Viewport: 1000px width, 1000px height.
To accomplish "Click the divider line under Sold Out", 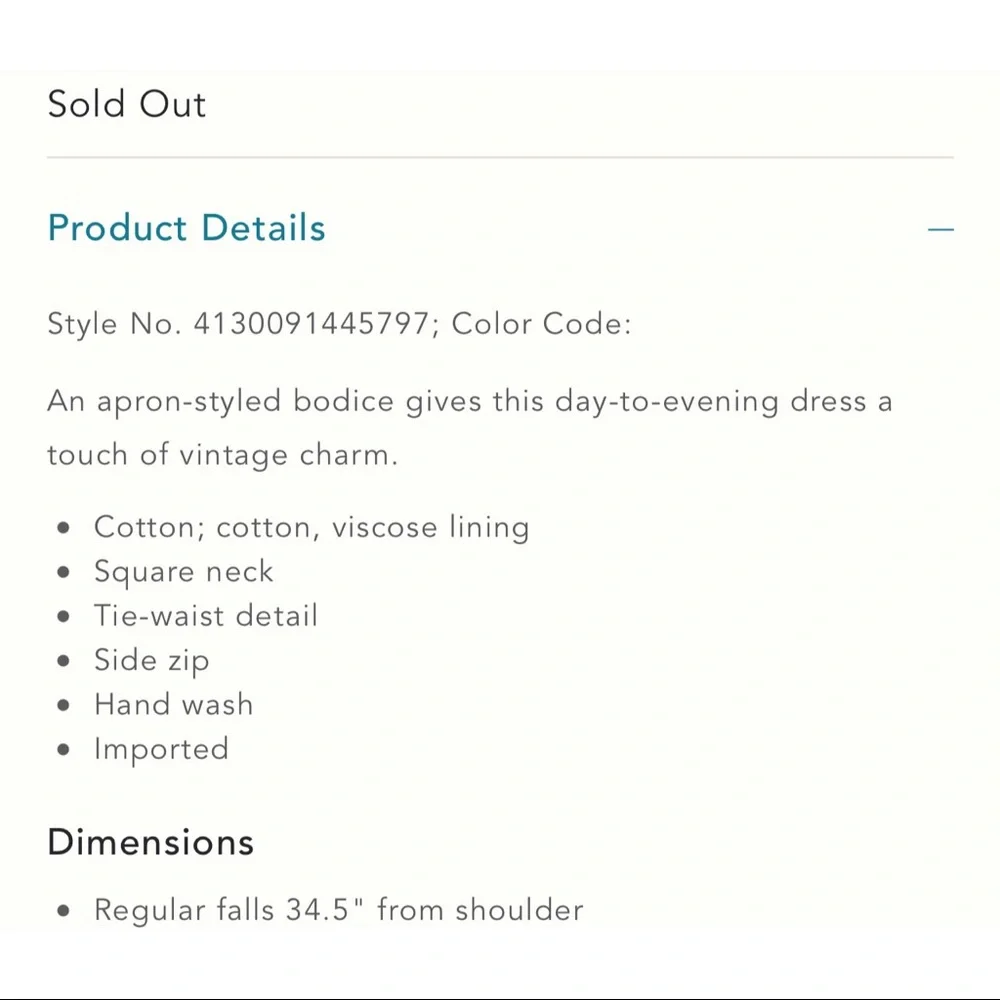I will tap(500, 155).
